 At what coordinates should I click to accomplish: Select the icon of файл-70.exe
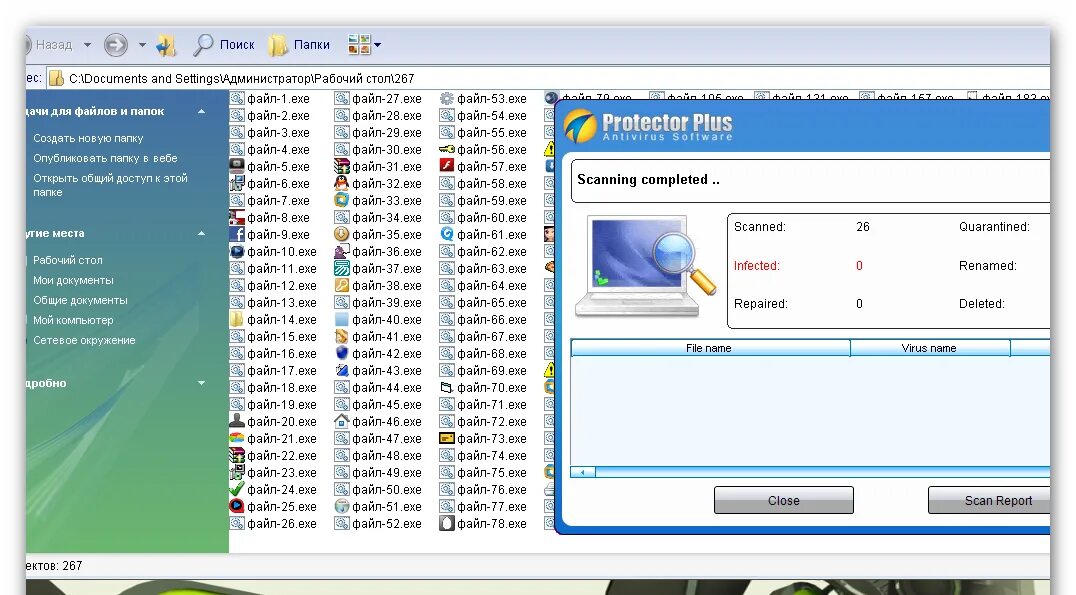pyautogui.click(x=447, y=387)
